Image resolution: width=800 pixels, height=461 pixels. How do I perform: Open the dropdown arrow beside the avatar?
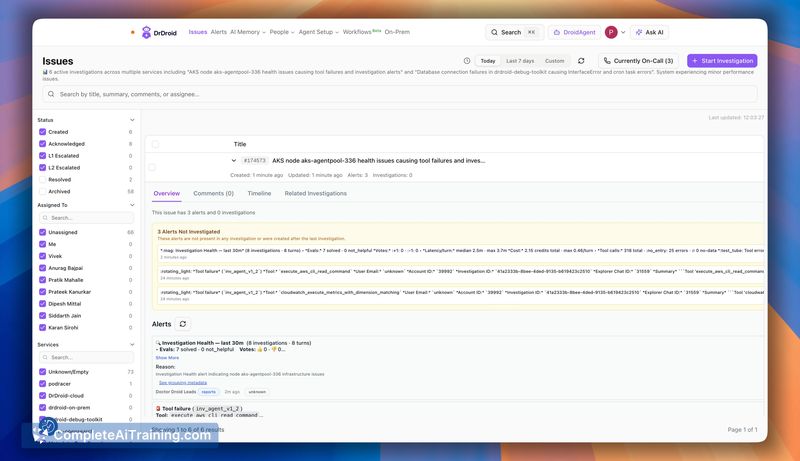(623, 32)
